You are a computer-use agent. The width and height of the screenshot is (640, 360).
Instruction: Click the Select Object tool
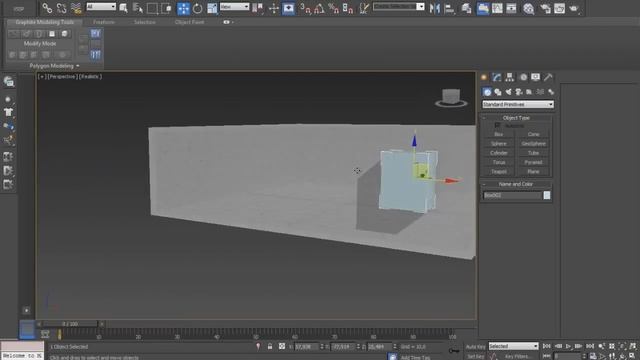click(x=123, y=8)
